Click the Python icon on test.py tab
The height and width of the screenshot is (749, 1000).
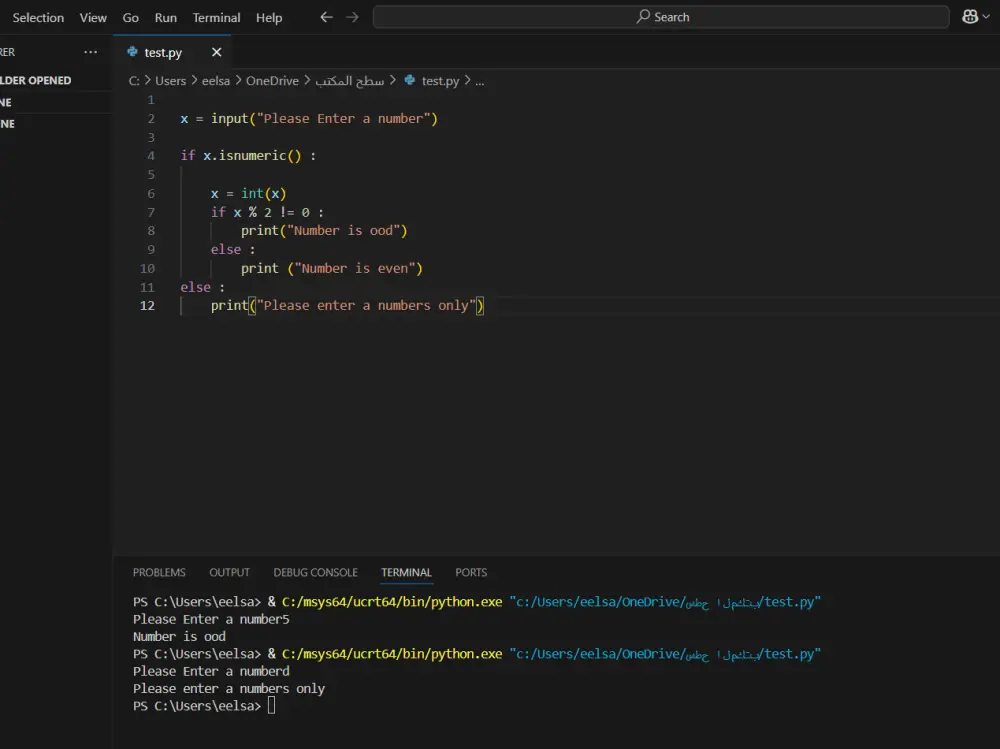tap(132, 52)
